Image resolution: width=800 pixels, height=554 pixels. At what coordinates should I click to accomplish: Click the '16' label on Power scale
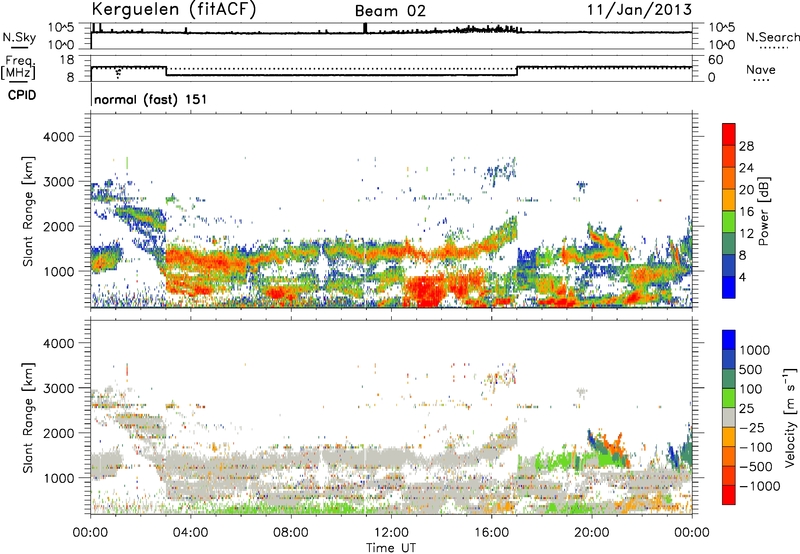pyautogui.click(x=746, y=212)
